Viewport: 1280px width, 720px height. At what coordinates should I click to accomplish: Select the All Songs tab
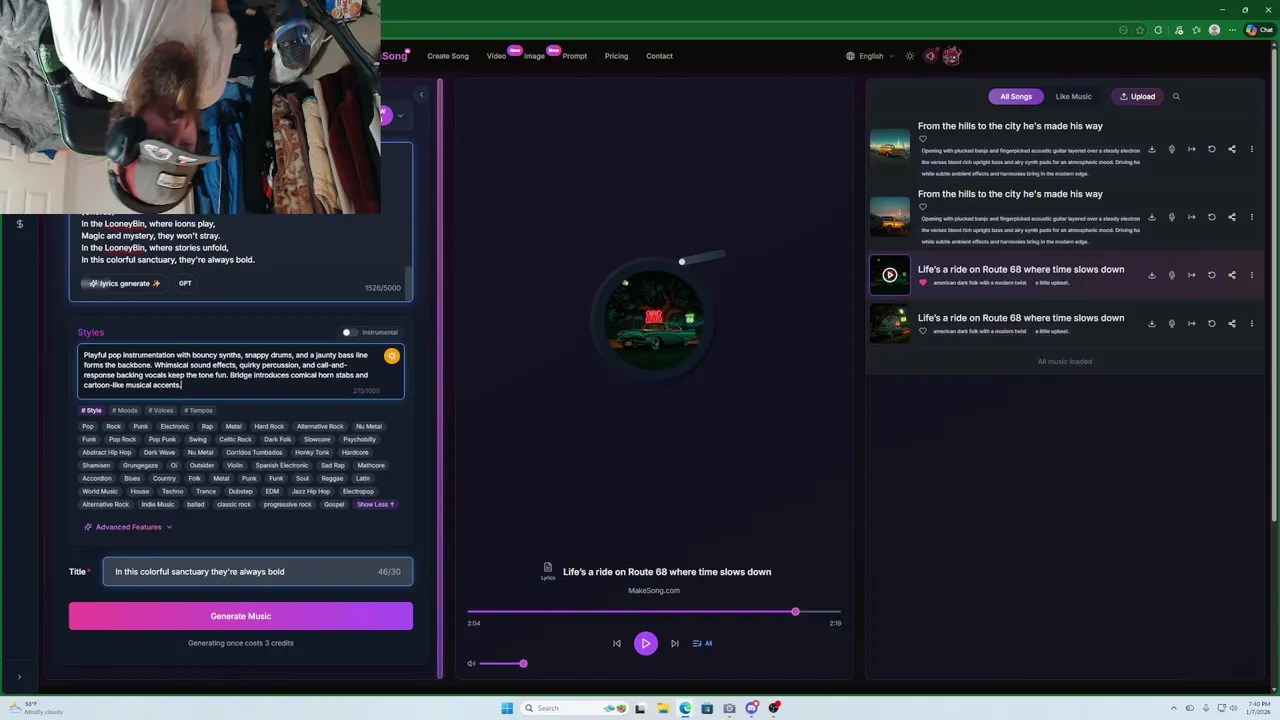(x=1016, y=97)
